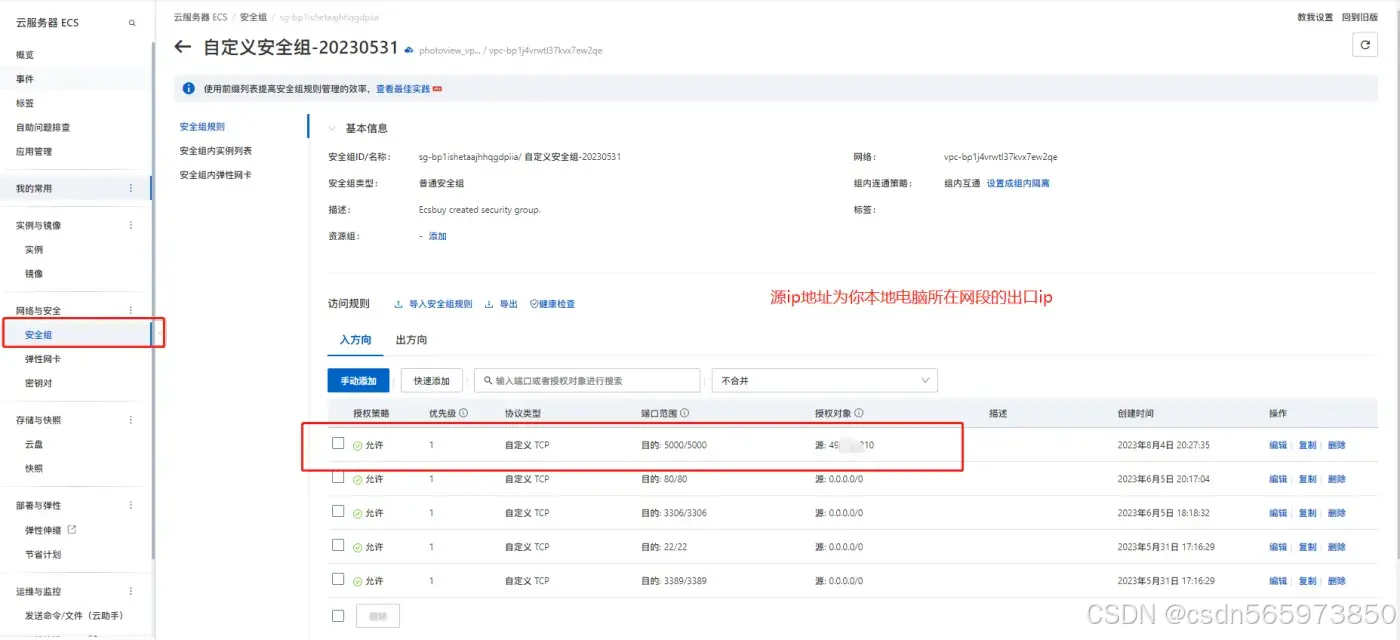Switch to the 出方向 tab
Screen dimensions: 1400x640
(x=412, y=340)
